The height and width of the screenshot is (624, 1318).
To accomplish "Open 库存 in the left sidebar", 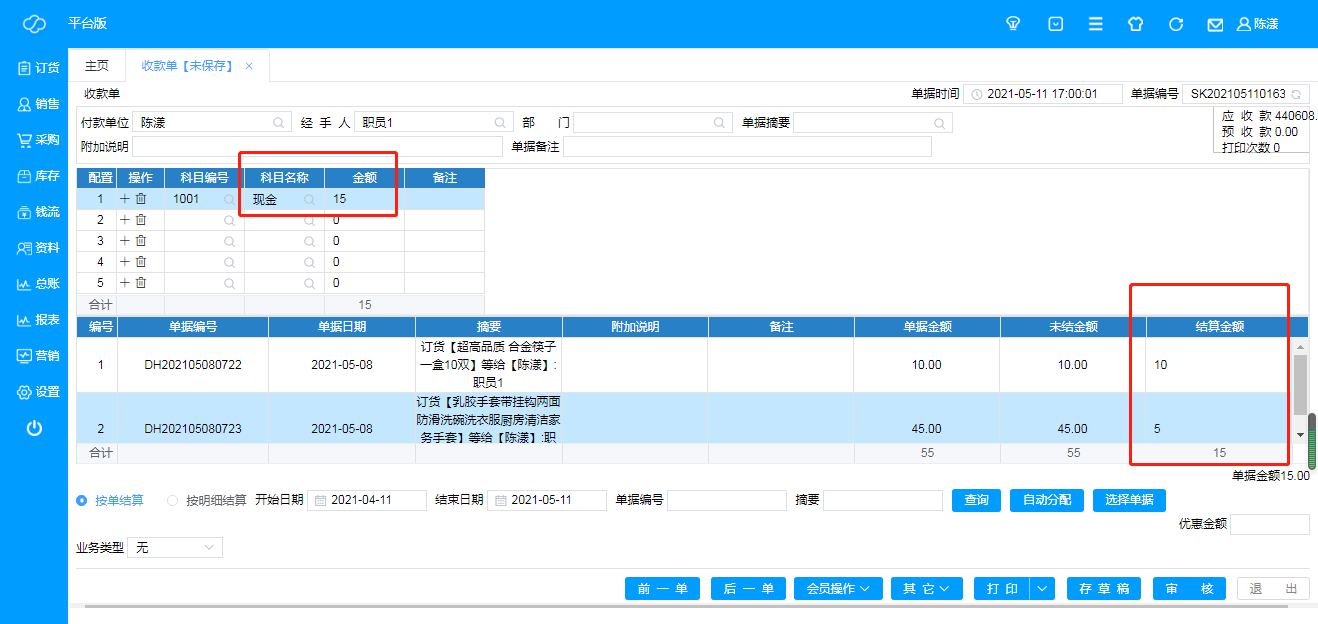I will click(38, 176).
